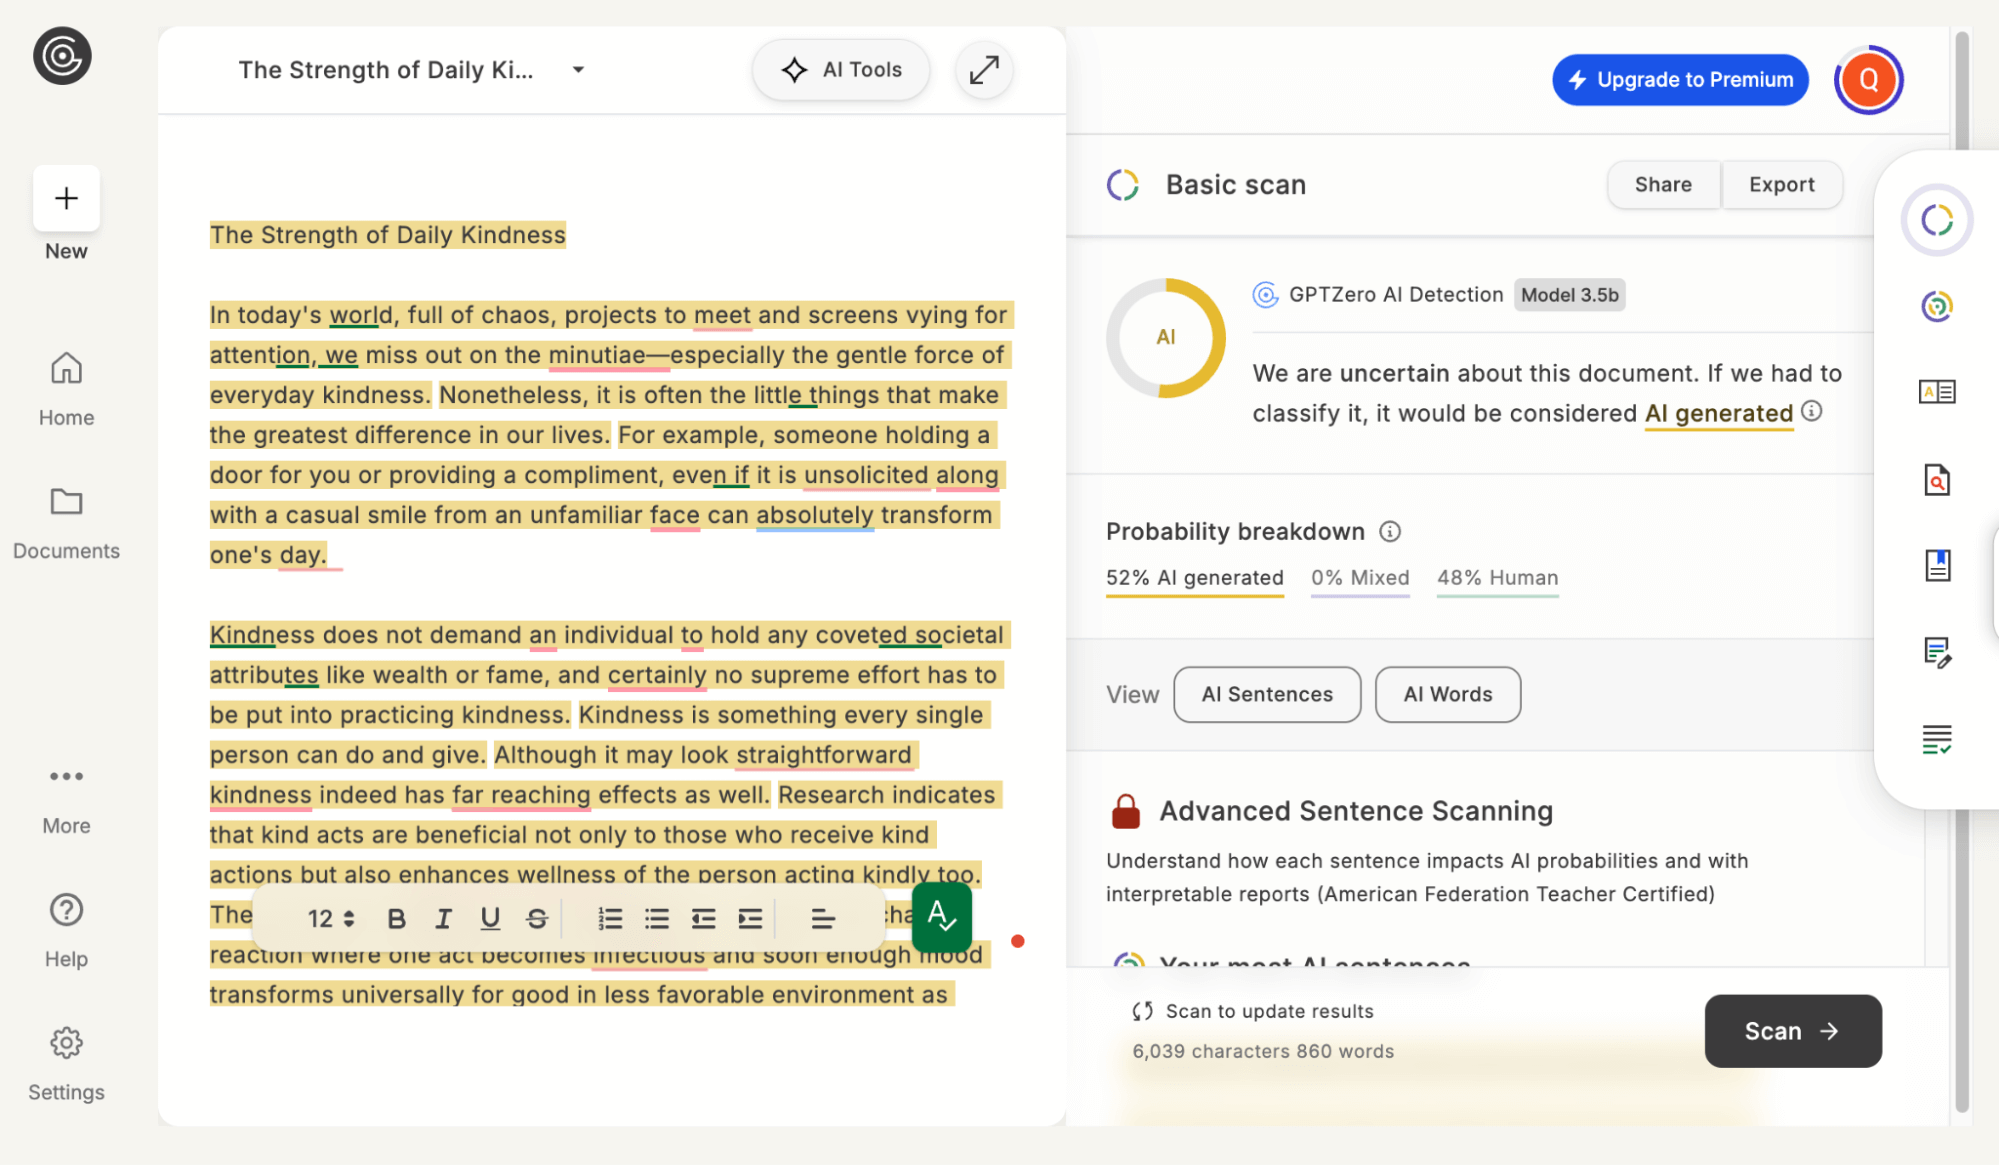Click the AI probability donut gauge
Screen dimensions: 1999x1166
(x=1166, y=338)
